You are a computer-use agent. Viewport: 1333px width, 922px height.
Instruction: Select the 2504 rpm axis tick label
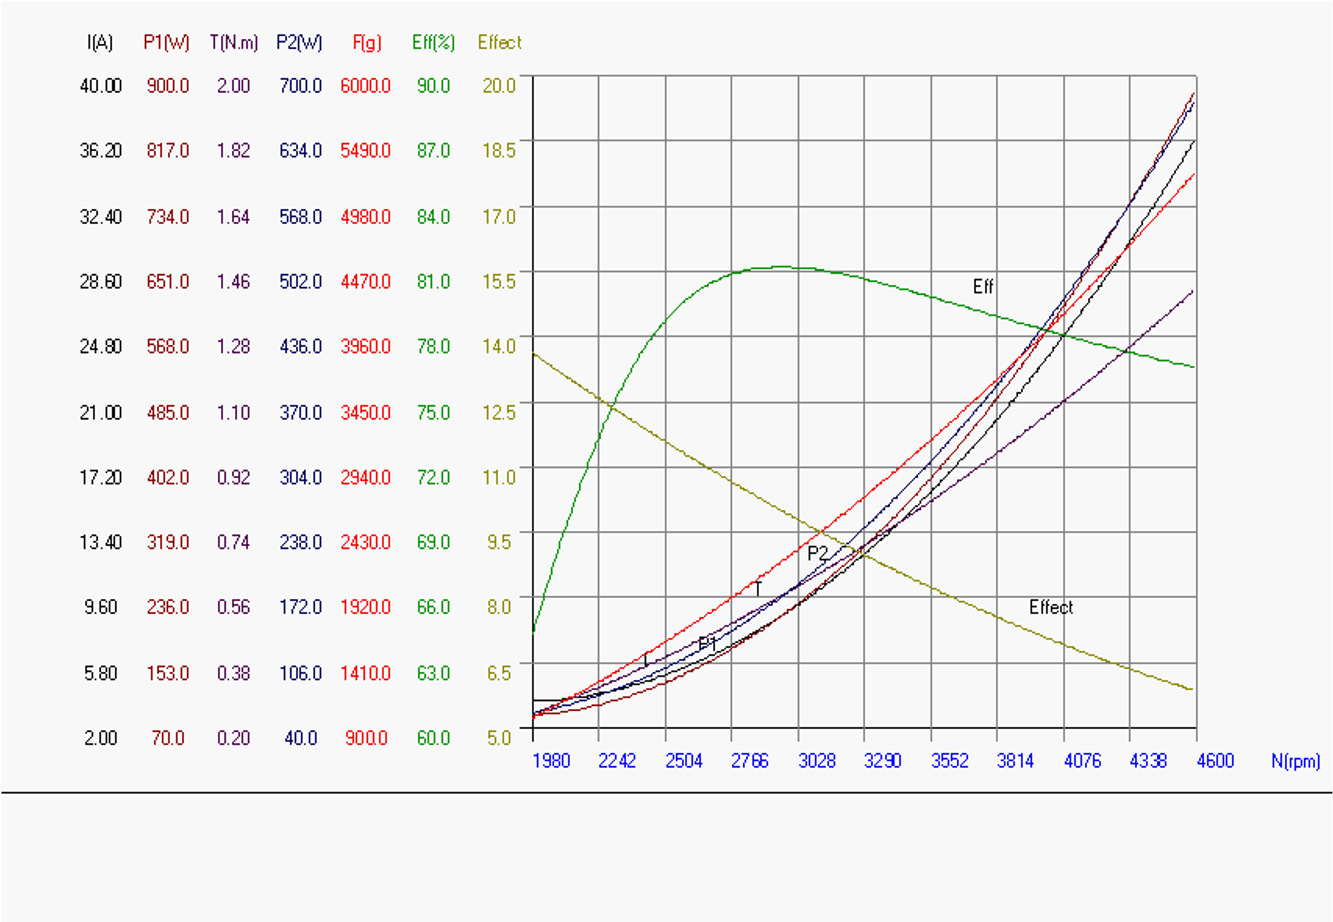click(x=684, y=761)
